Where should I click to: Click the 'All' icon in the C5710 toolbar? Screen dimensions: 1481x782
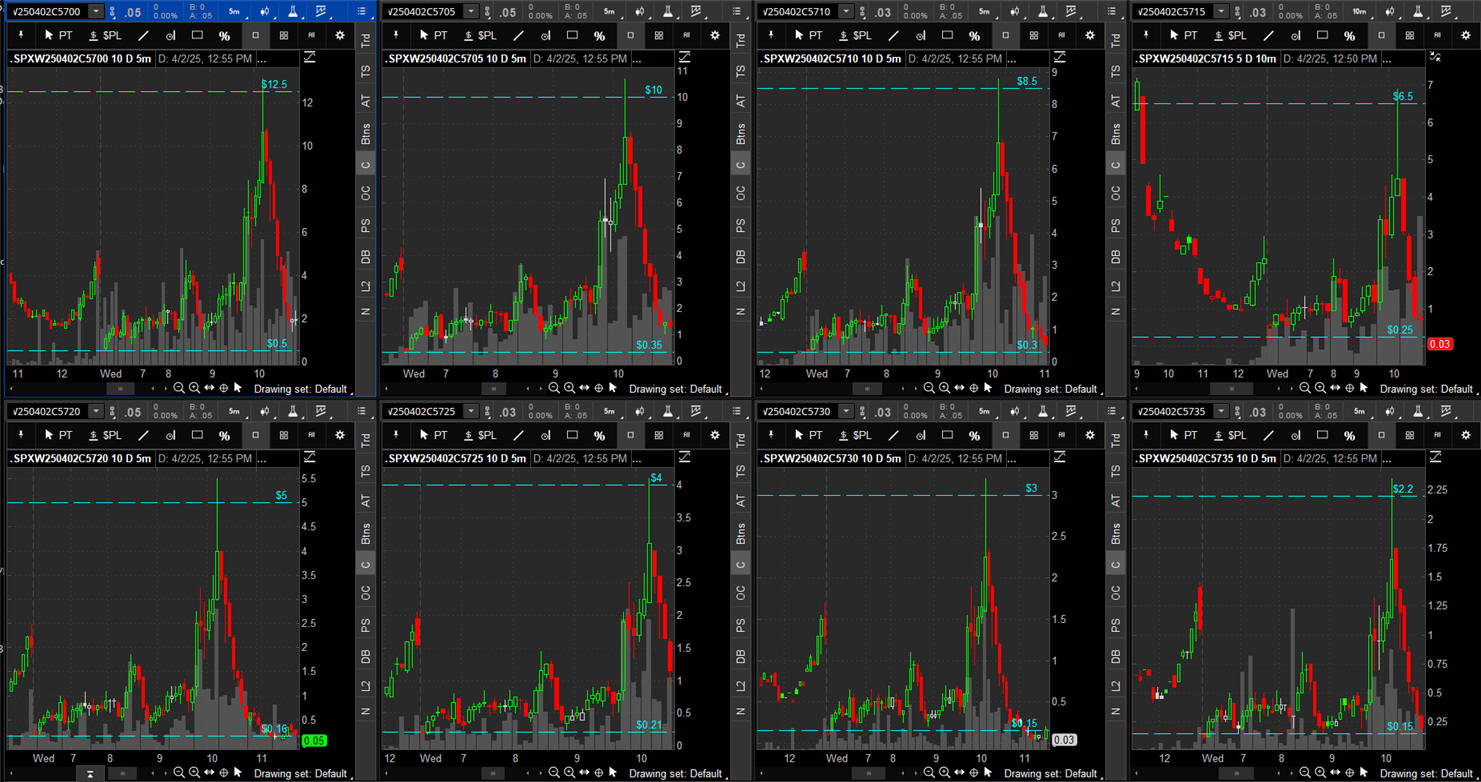tap(1062, 36)
